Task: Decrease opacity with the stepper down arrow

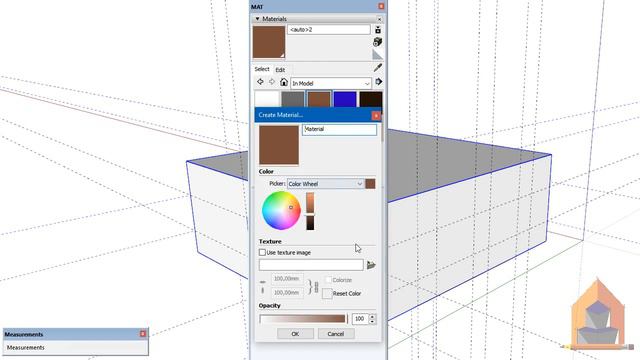Action: (372, 322)
